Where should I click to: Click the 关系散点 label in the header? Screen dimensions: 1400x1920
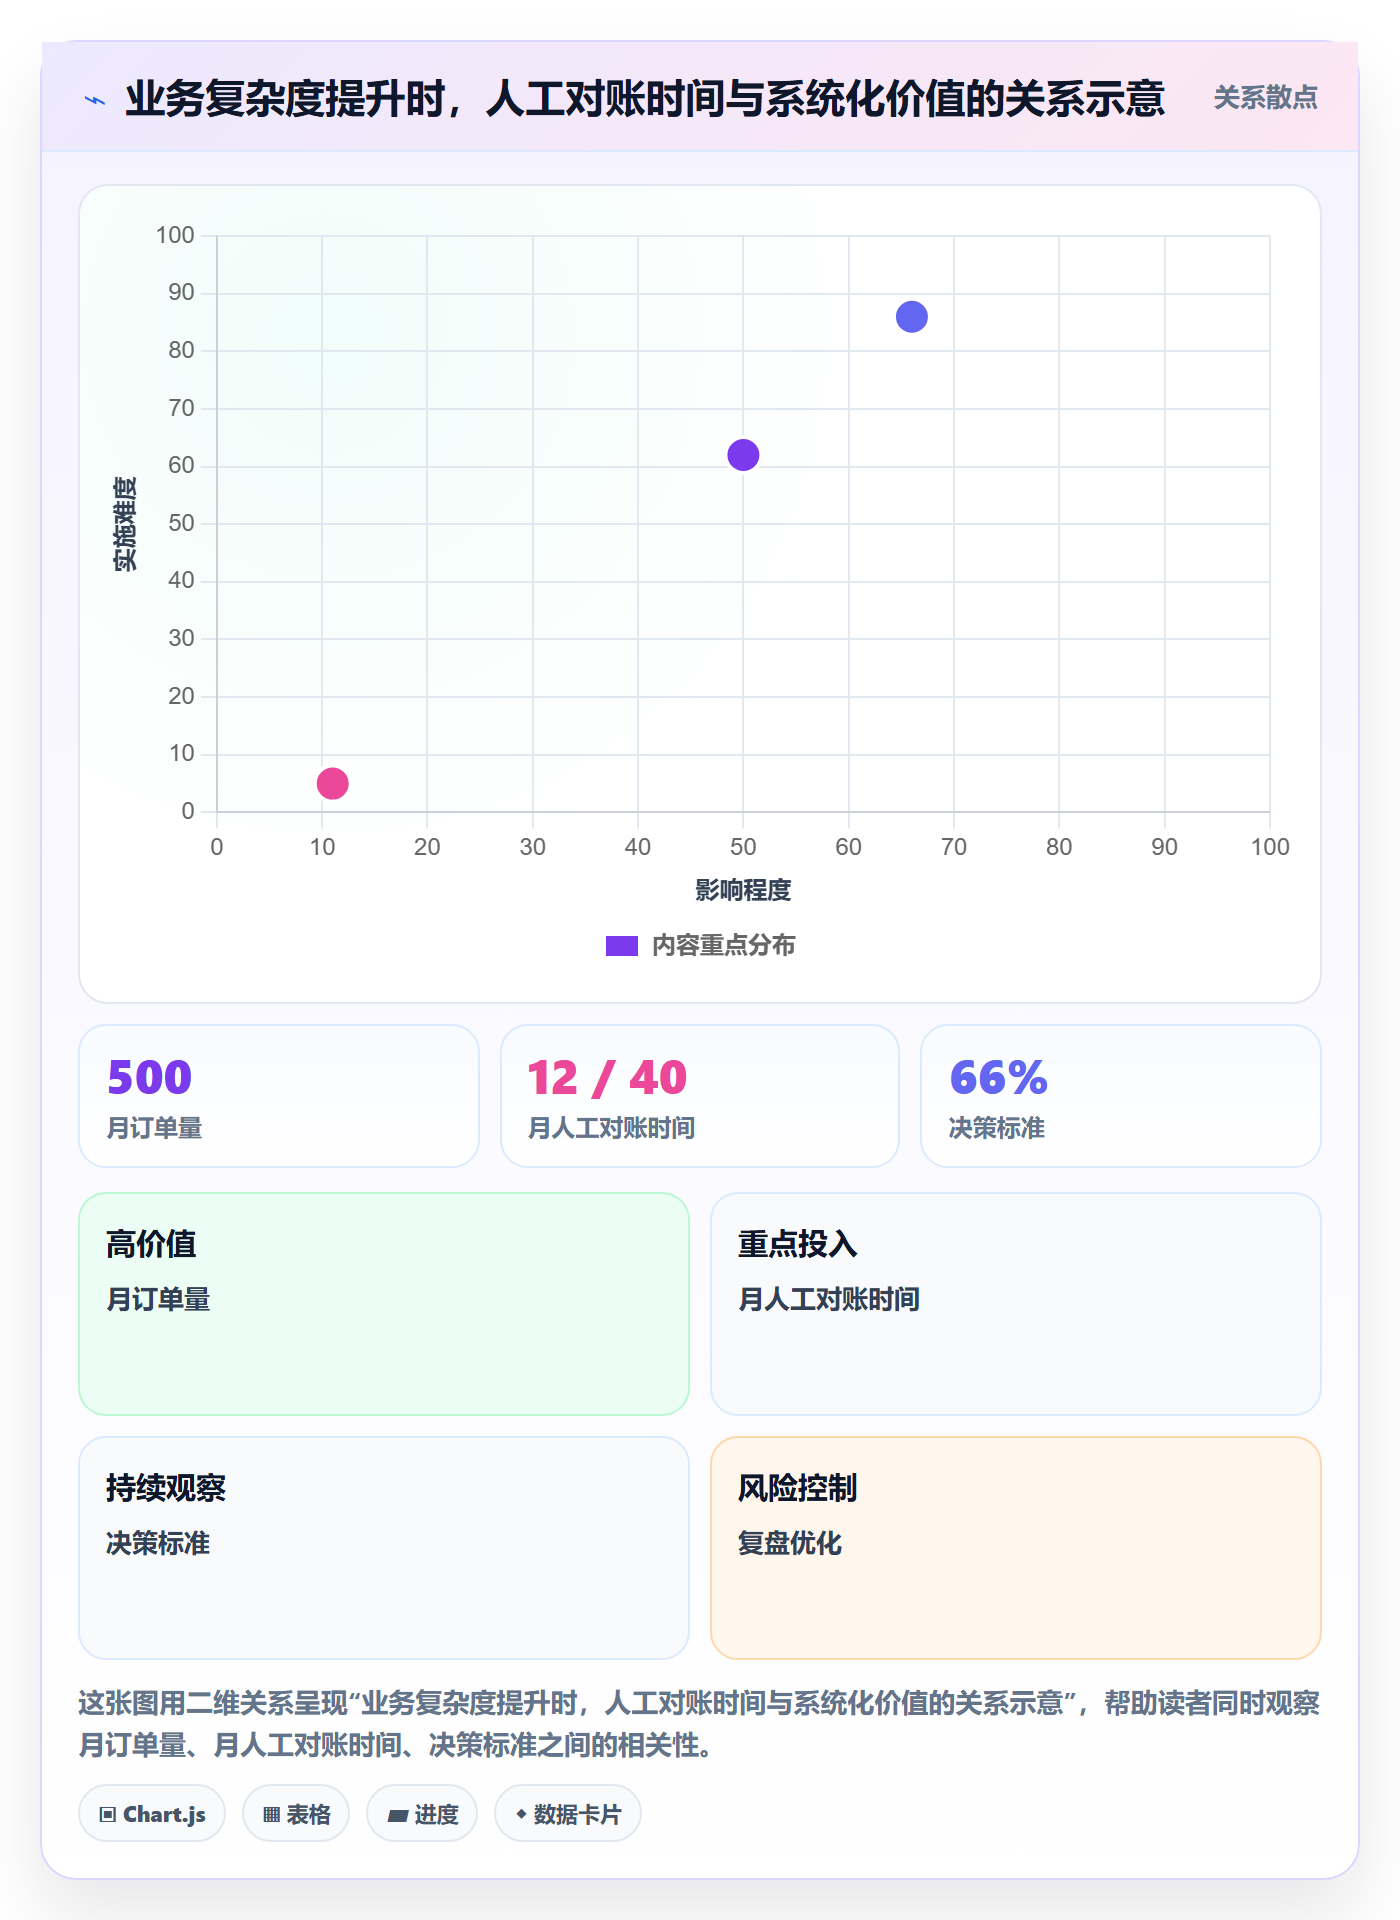(1265, 98)
